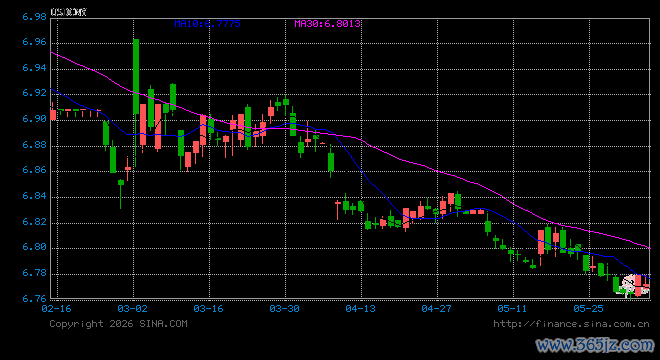The width and height of the screenshot is (660, 360).
Task: Click the 6.92 price axis label
Action: tap(35, 93)
